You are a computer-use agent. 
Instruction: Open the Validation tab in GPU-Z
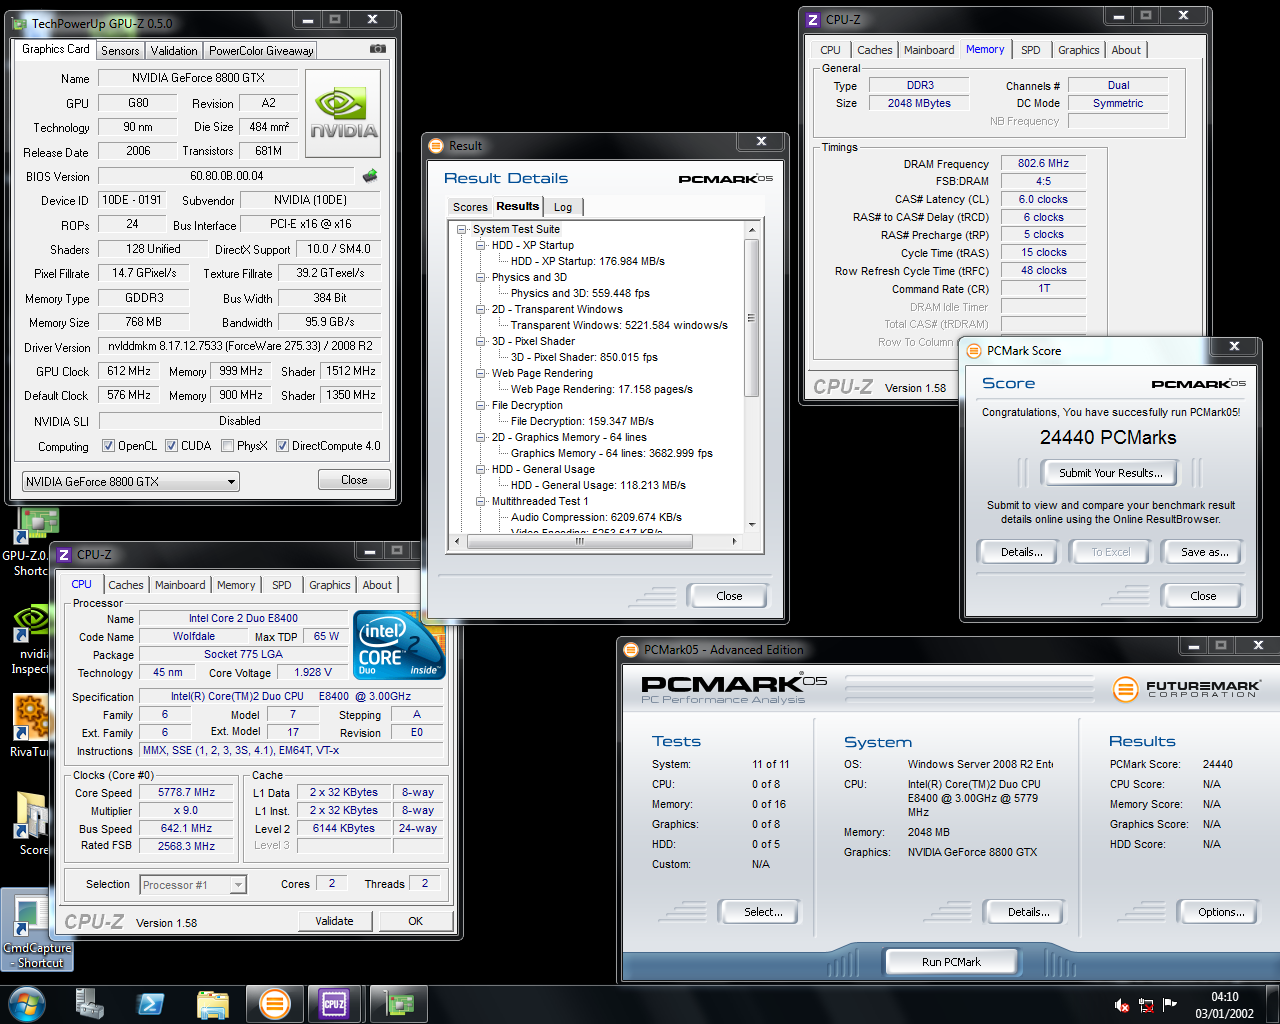[x=174, y=51]
